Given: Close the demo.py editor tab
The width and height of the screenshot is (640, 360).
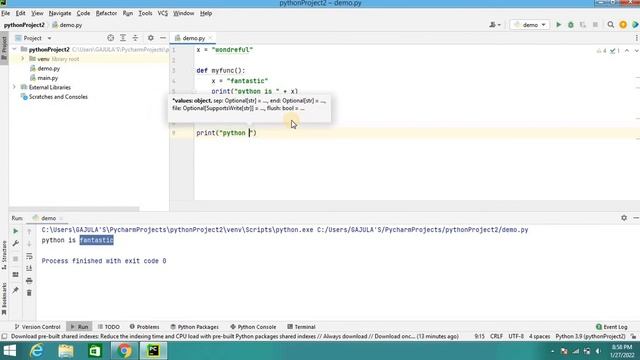Looking at the screenshot, I should pos(210,38).
